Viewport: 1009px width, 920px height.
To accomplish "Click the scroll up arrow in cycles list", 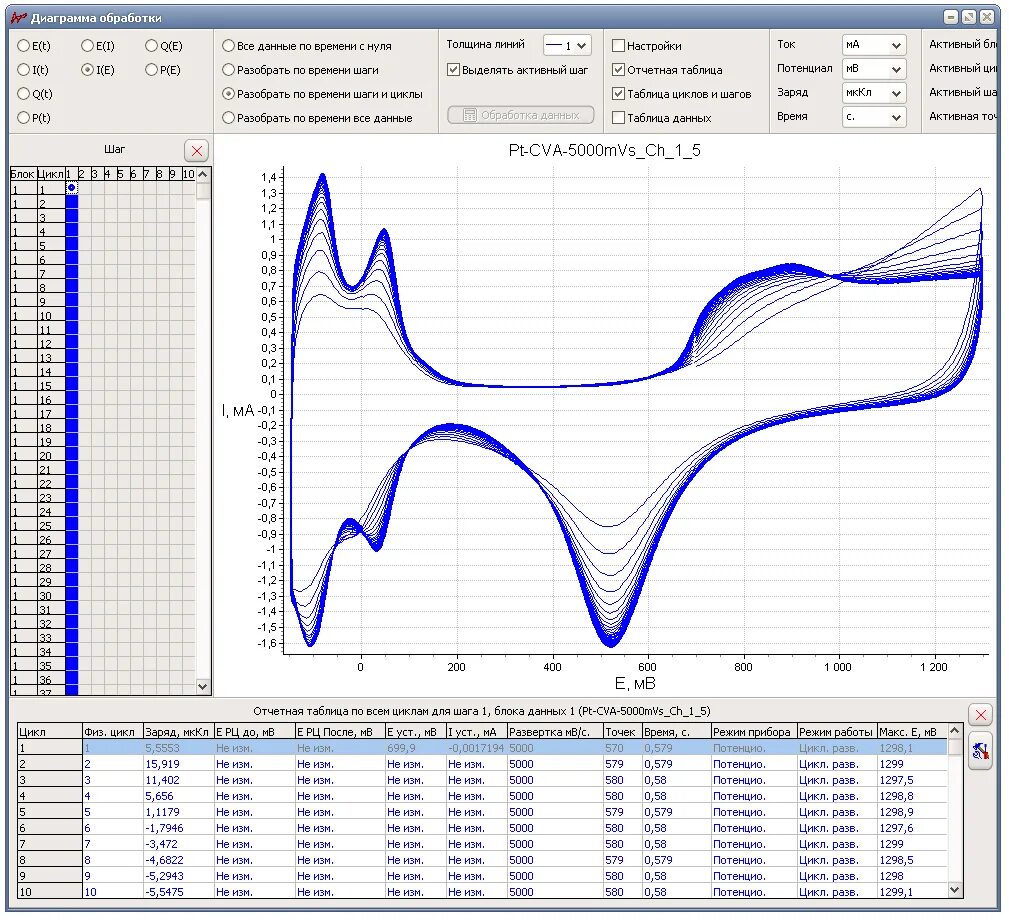I will [x=203, y=174].
